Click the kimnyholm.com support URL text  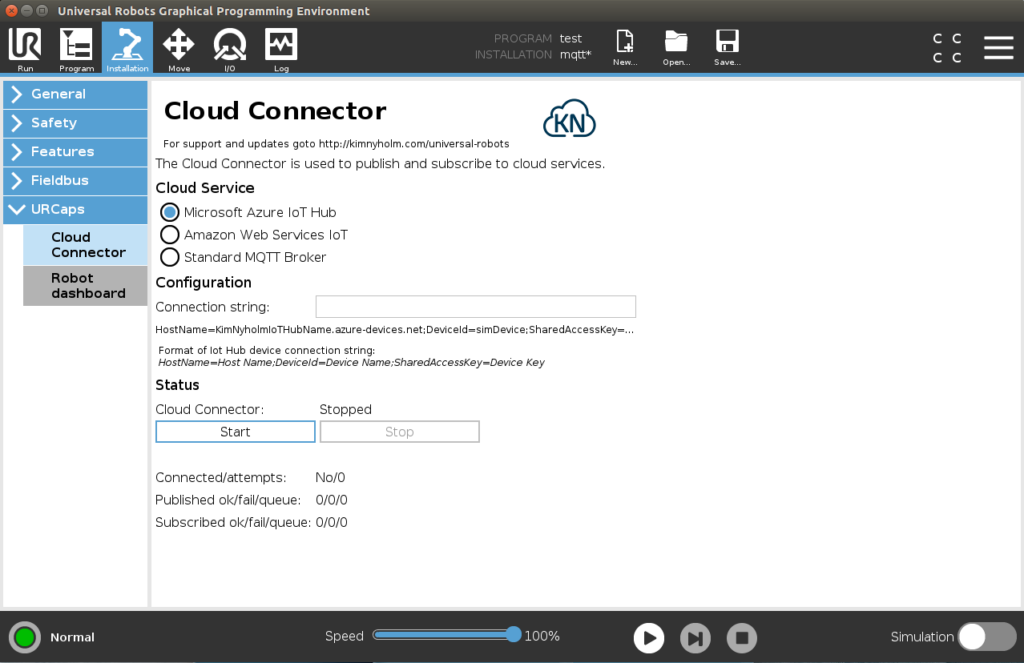coord(414,144)
